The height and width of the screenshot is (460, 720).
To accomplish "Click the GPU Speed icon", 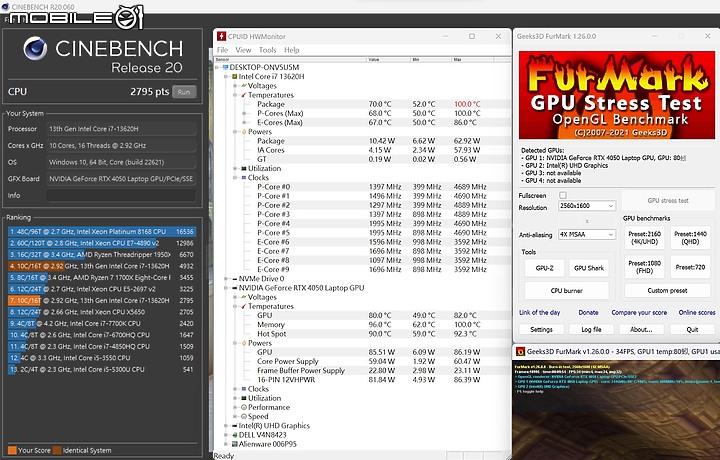I will click(x=243, y=416).
